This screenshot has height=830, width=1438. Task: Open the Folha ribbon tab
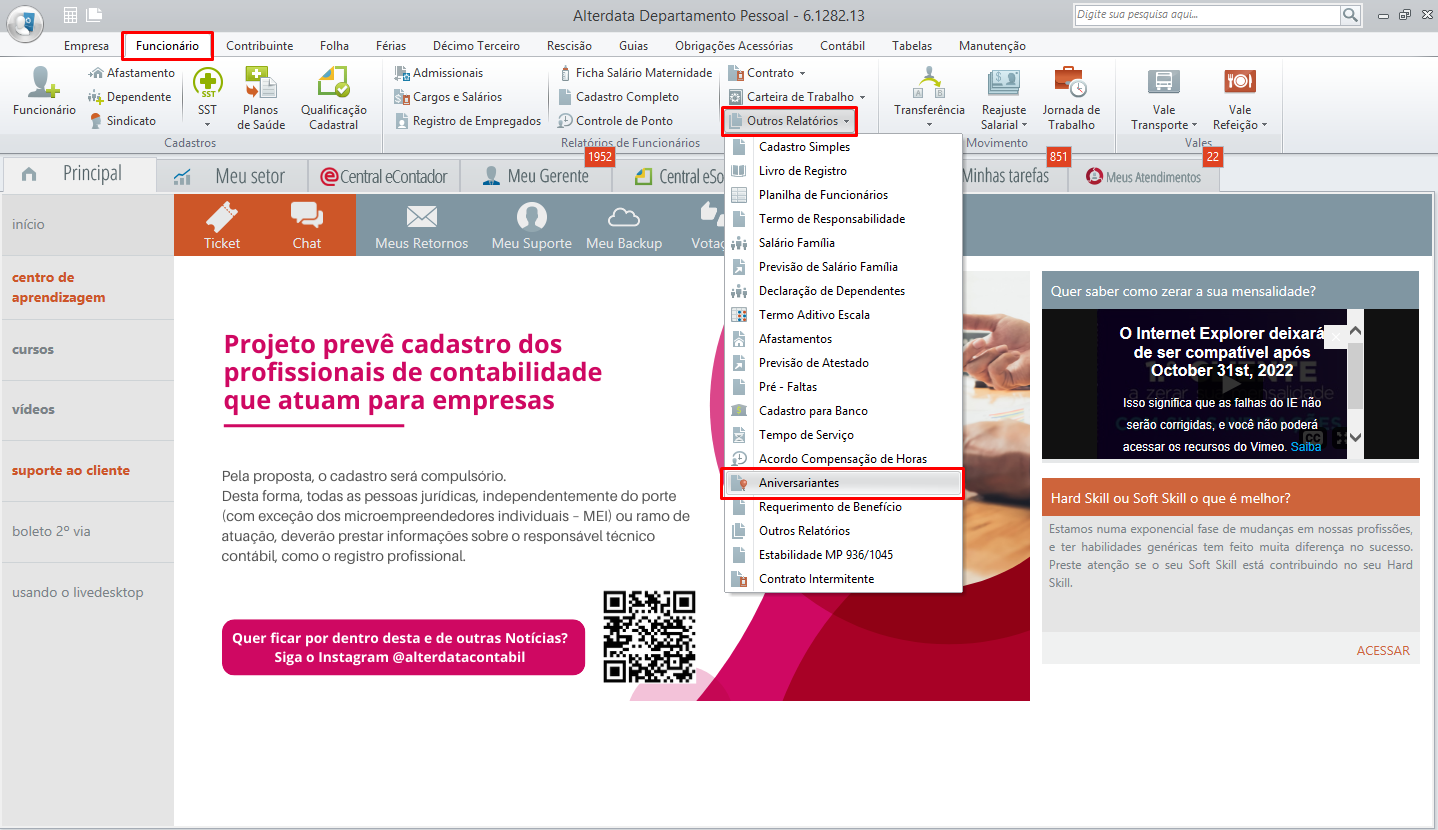pyautogui.click(x=334, y=45)
